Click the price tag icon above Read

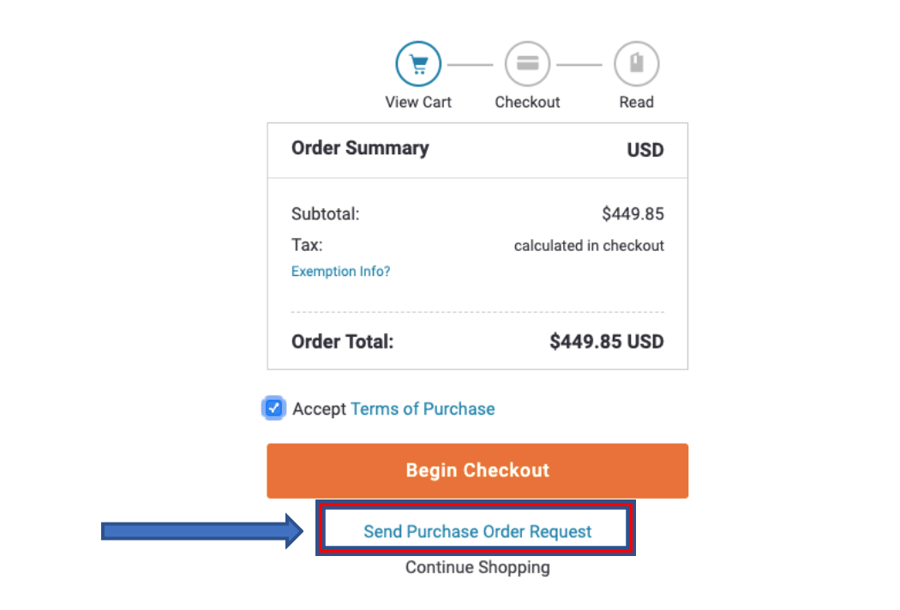click(636, 62)
